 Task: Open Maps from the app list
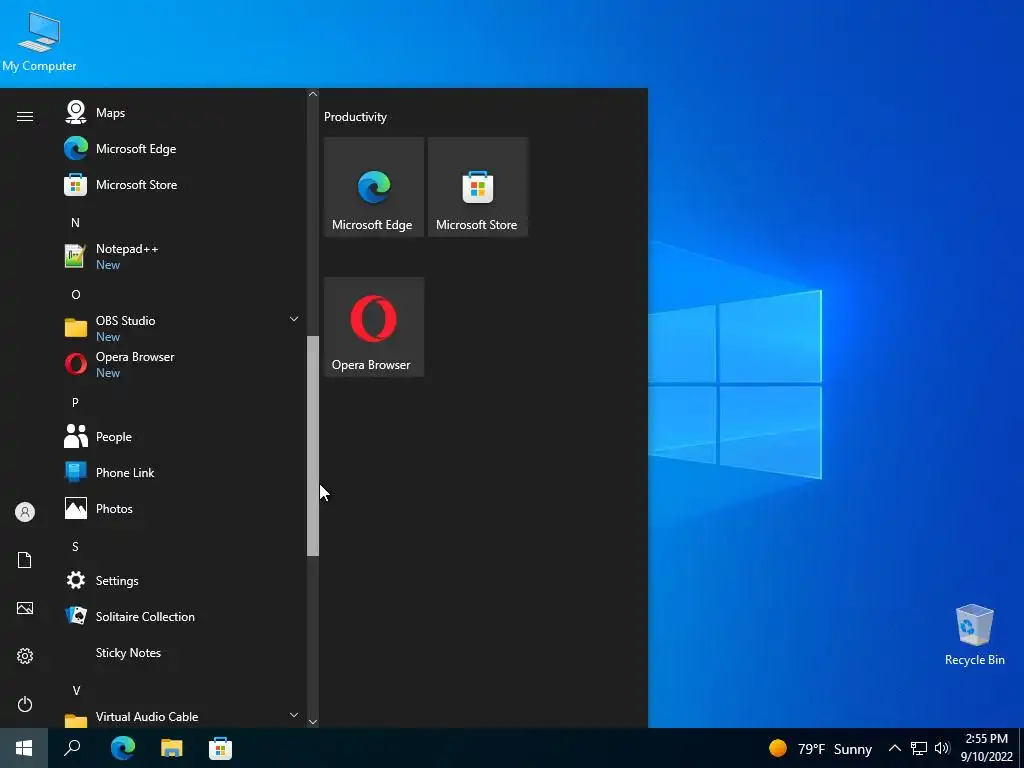coord(183,113)
